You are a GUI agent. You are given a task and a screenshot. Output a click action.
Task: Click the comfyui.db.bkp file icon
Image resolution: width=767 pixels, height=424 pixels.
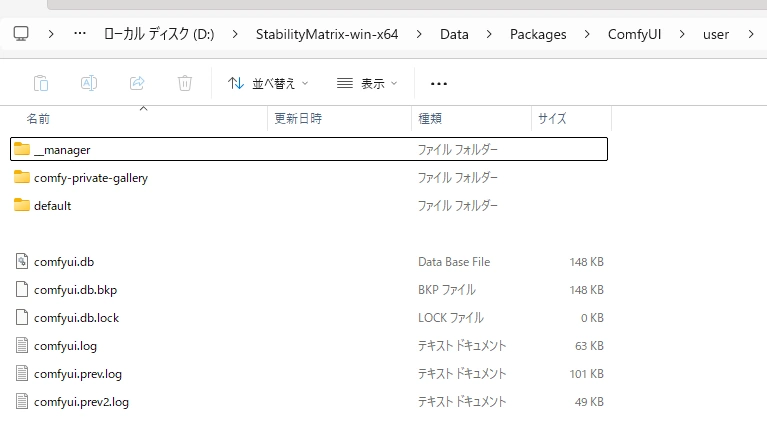coord(22,289)
